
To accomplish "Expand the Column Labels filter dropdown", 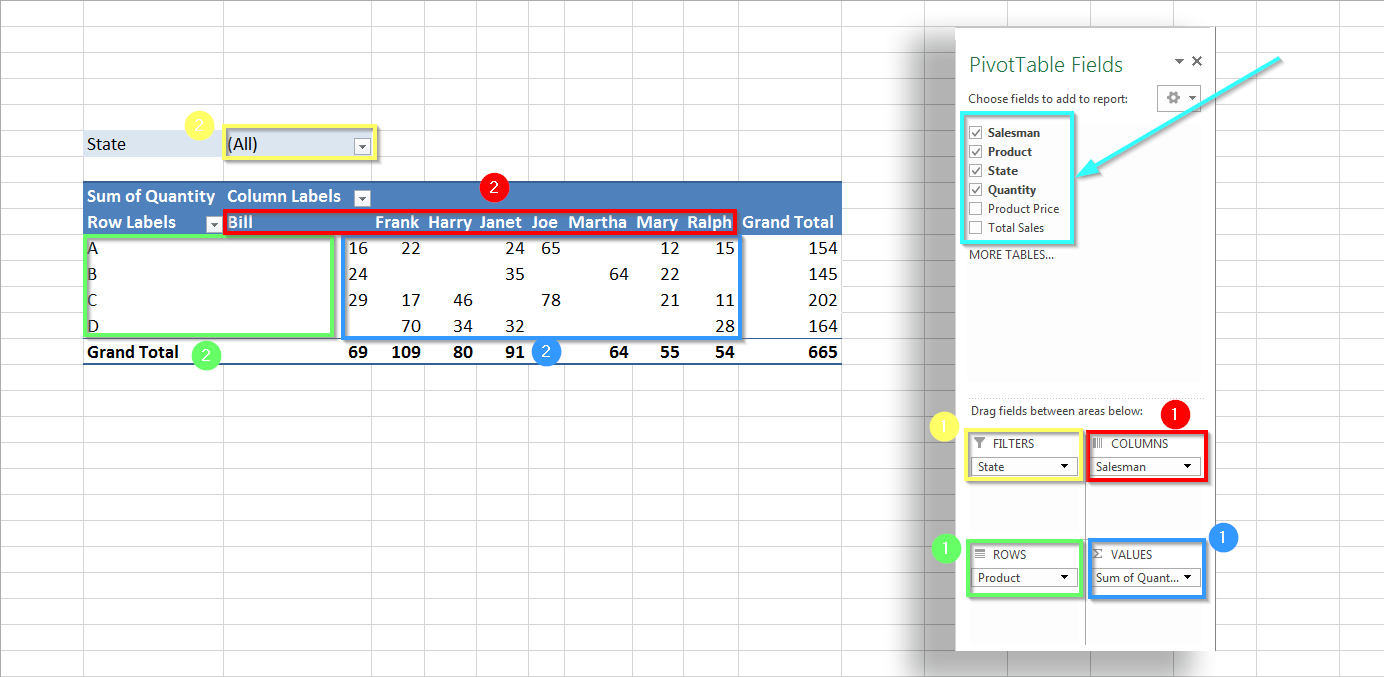I will tap(362, 197).
